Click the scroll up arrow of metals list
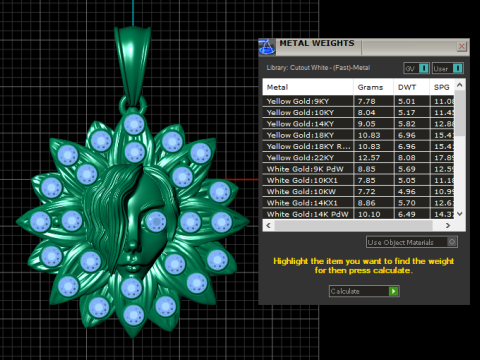This screenshot has height=360, width=480. (x=460, y=85)
